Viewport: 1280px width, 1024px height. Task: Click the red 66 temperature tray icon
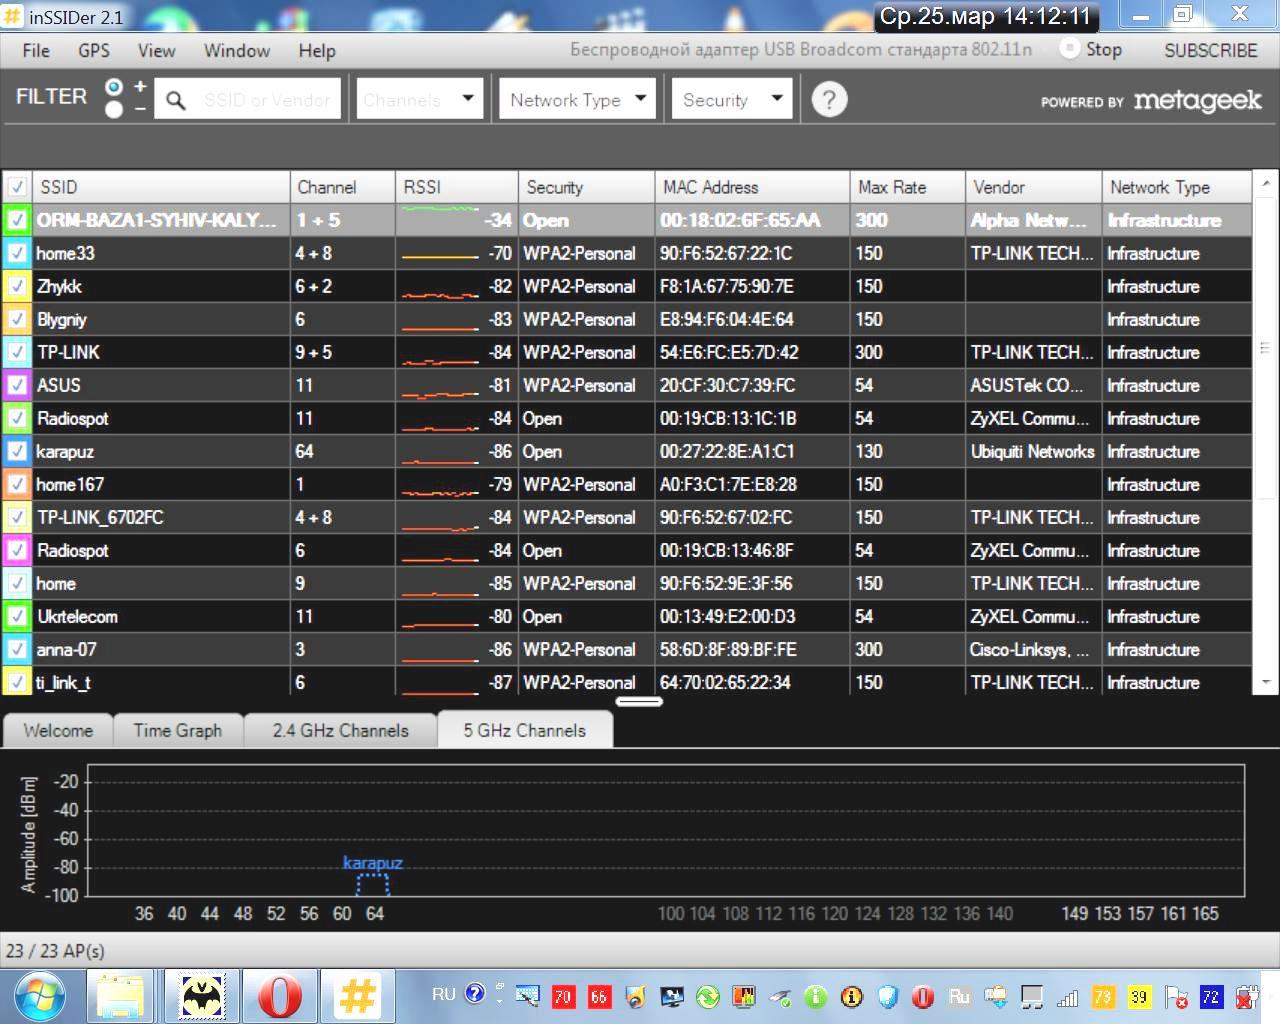(x=598, y=996)
